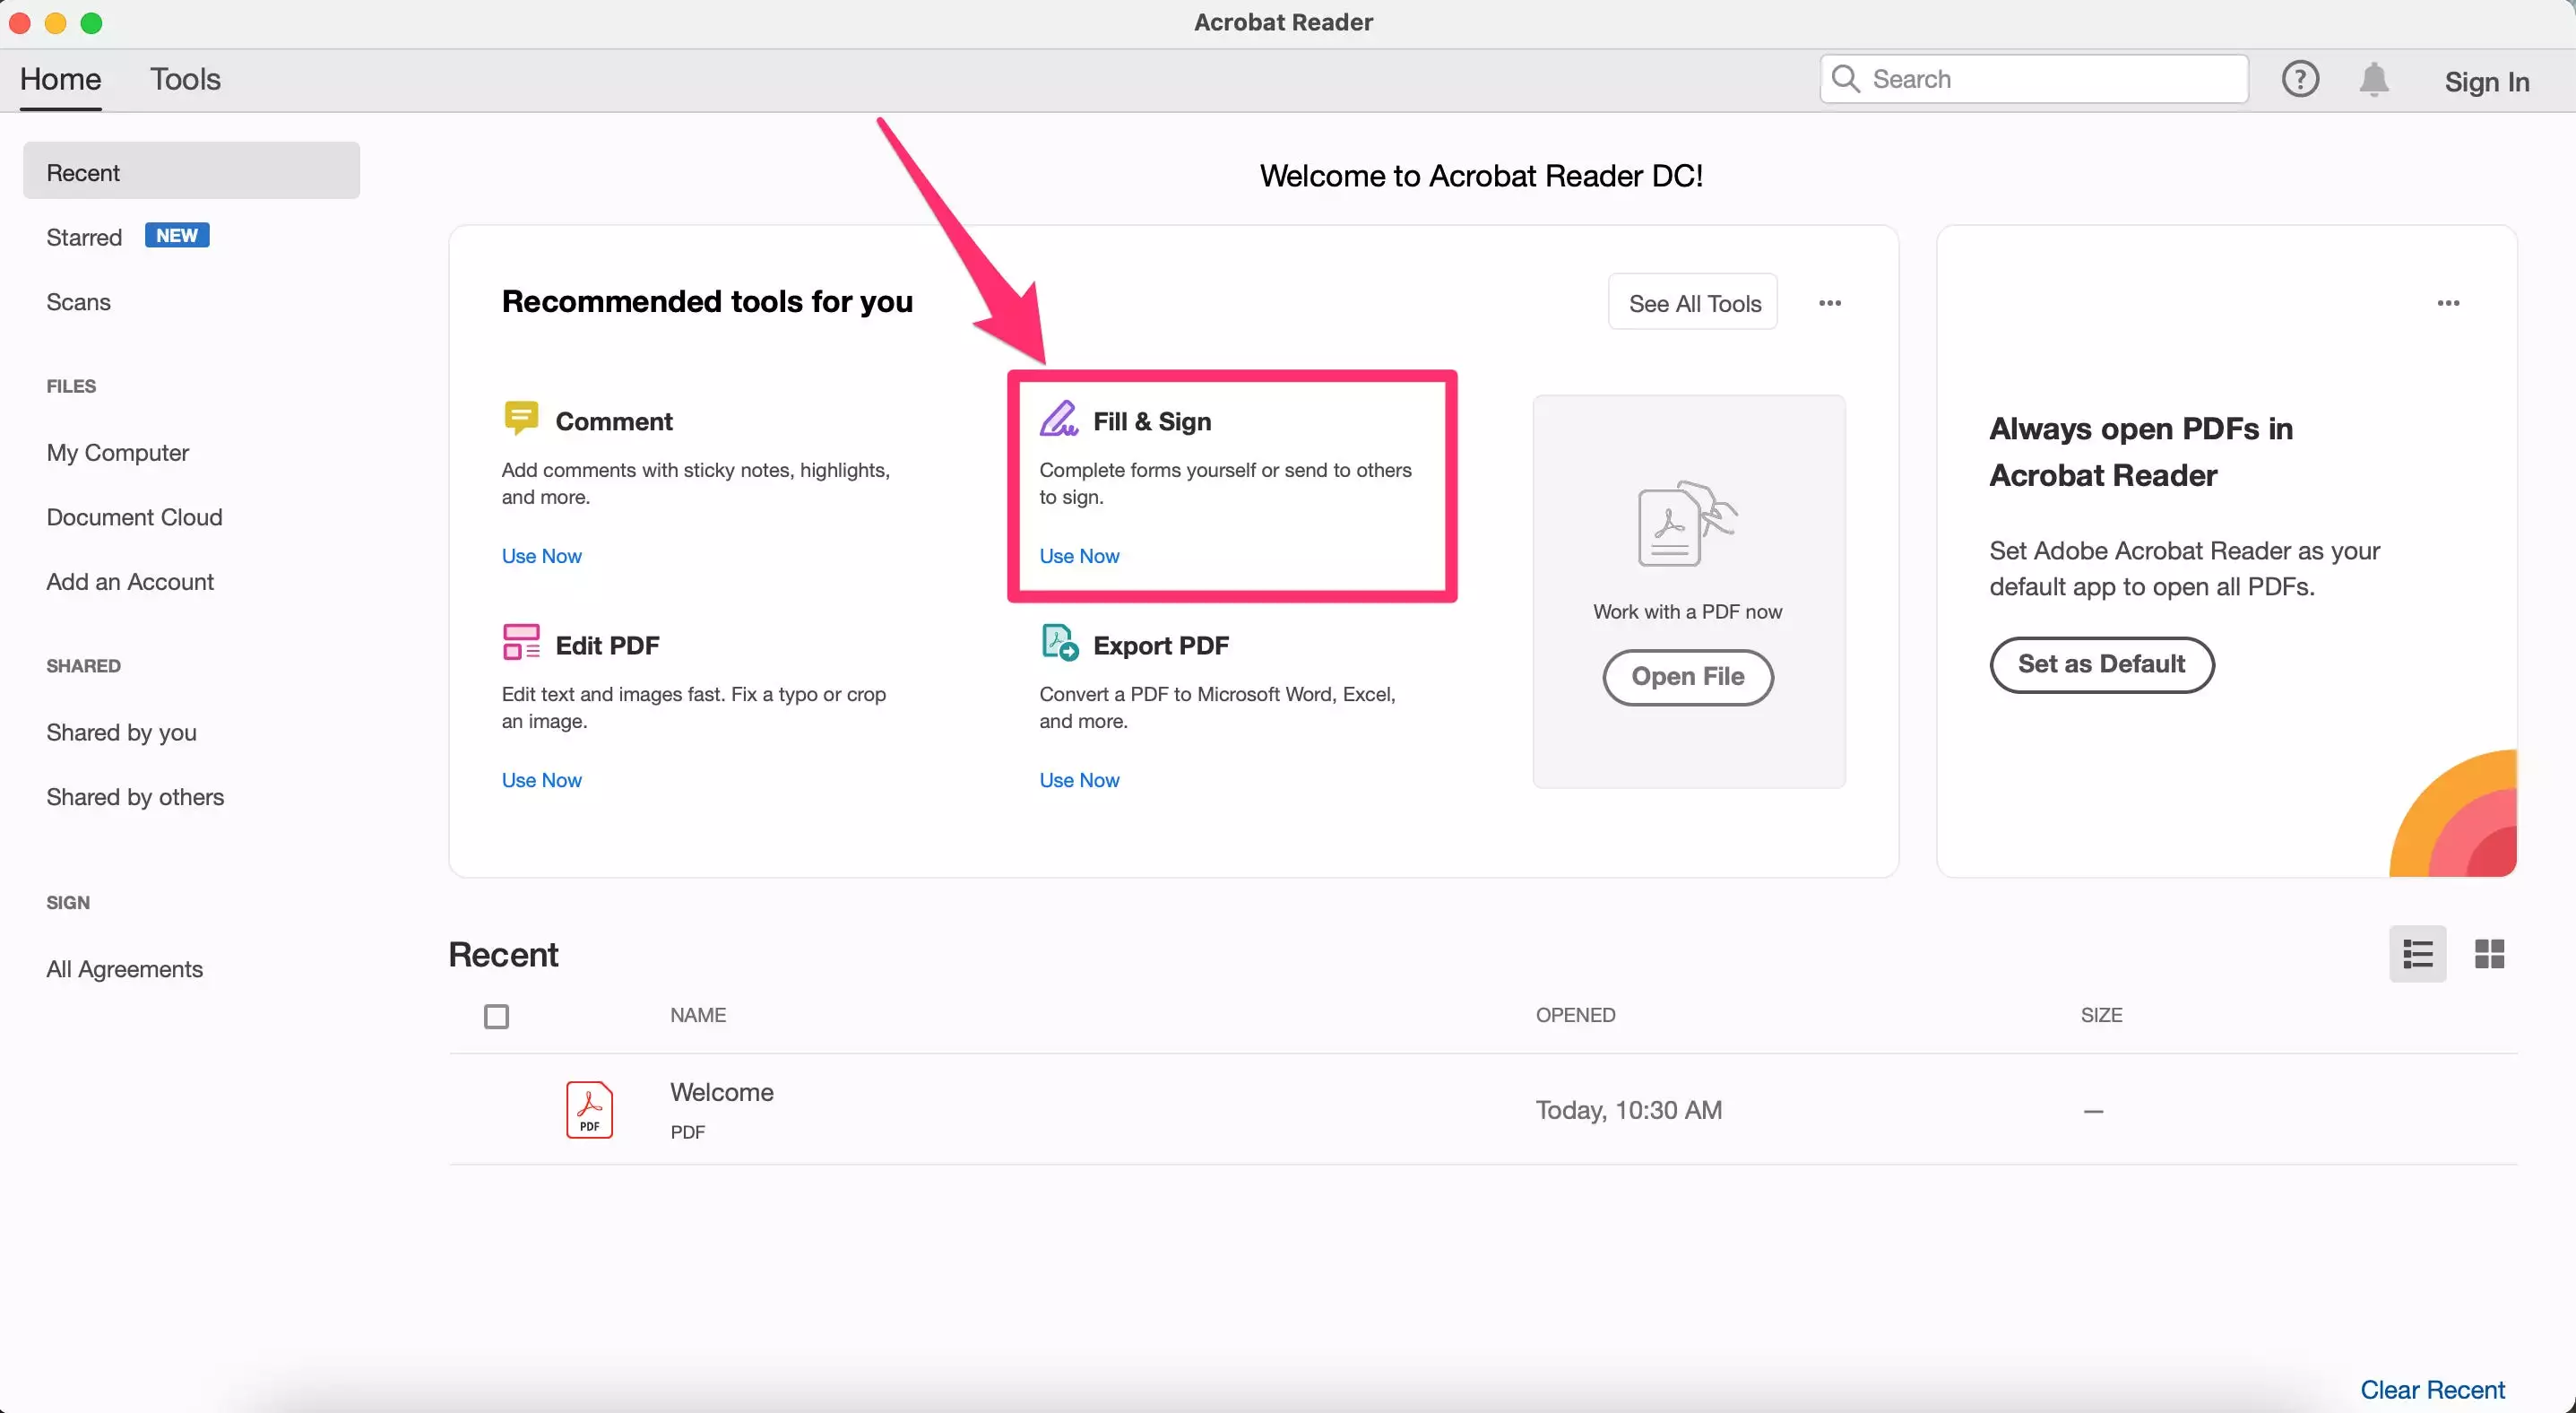Click the Comment tool title

pos(614,421)
